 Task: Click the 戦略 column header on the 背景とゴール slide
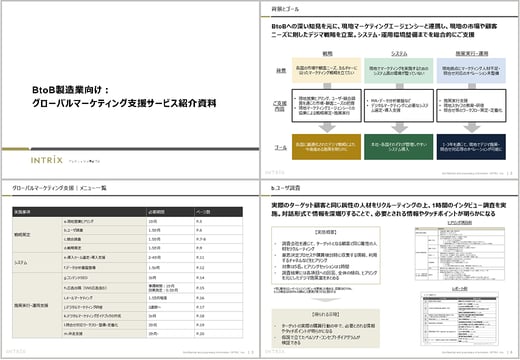click(327, 53)
